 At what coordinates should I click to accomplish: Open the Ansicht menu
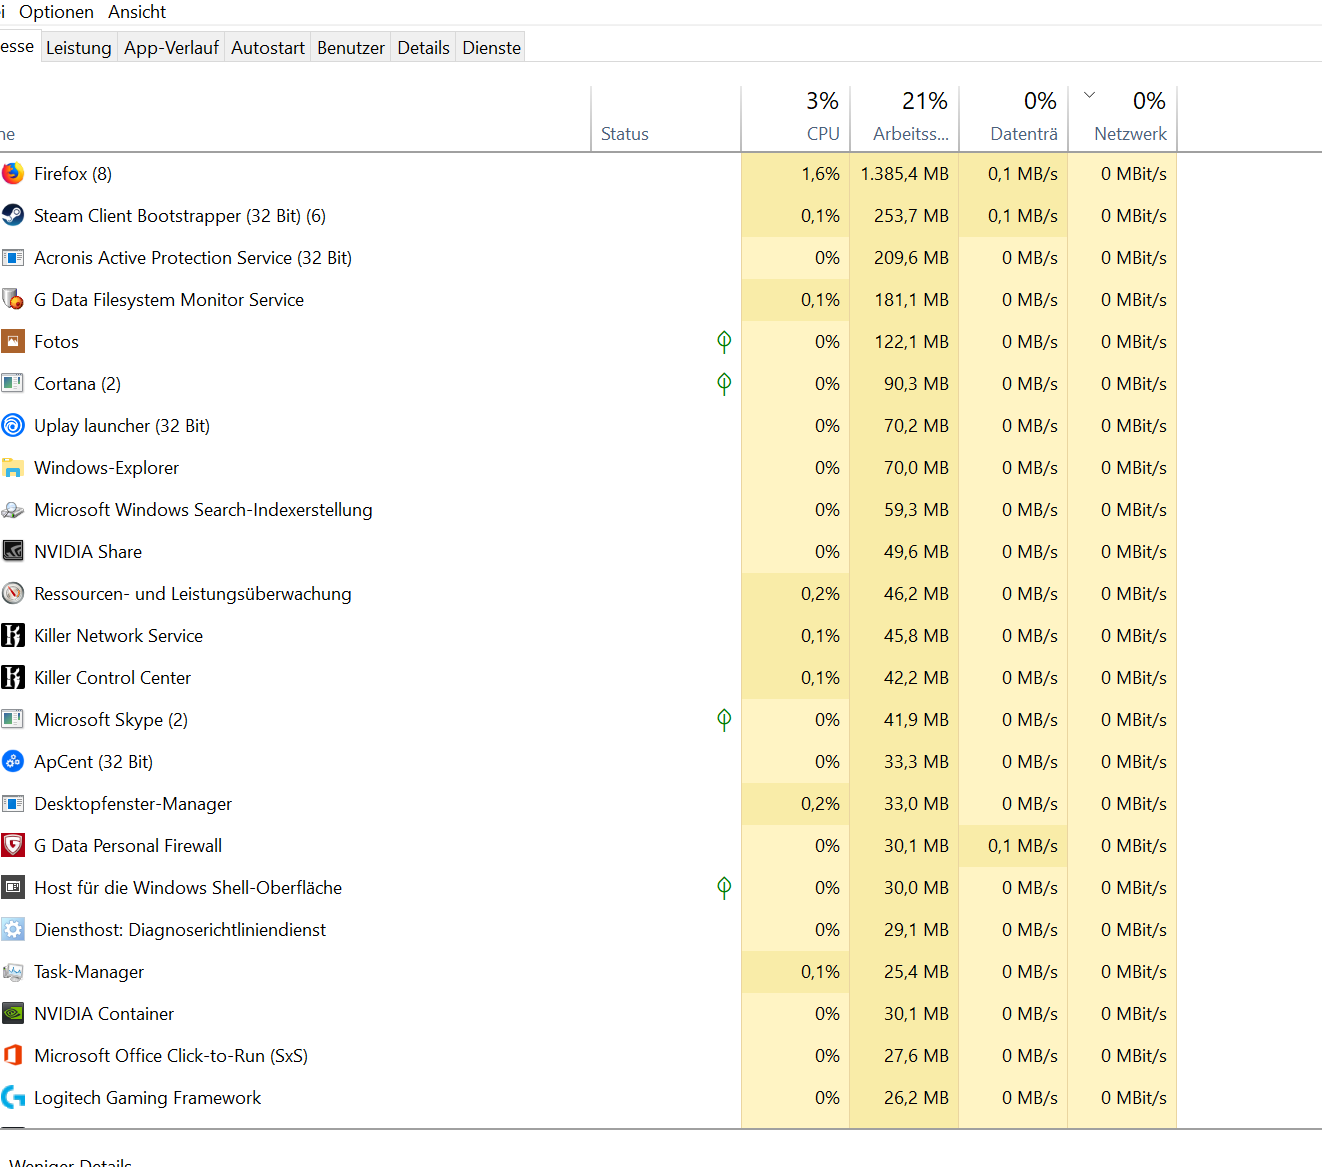point(137,12)
